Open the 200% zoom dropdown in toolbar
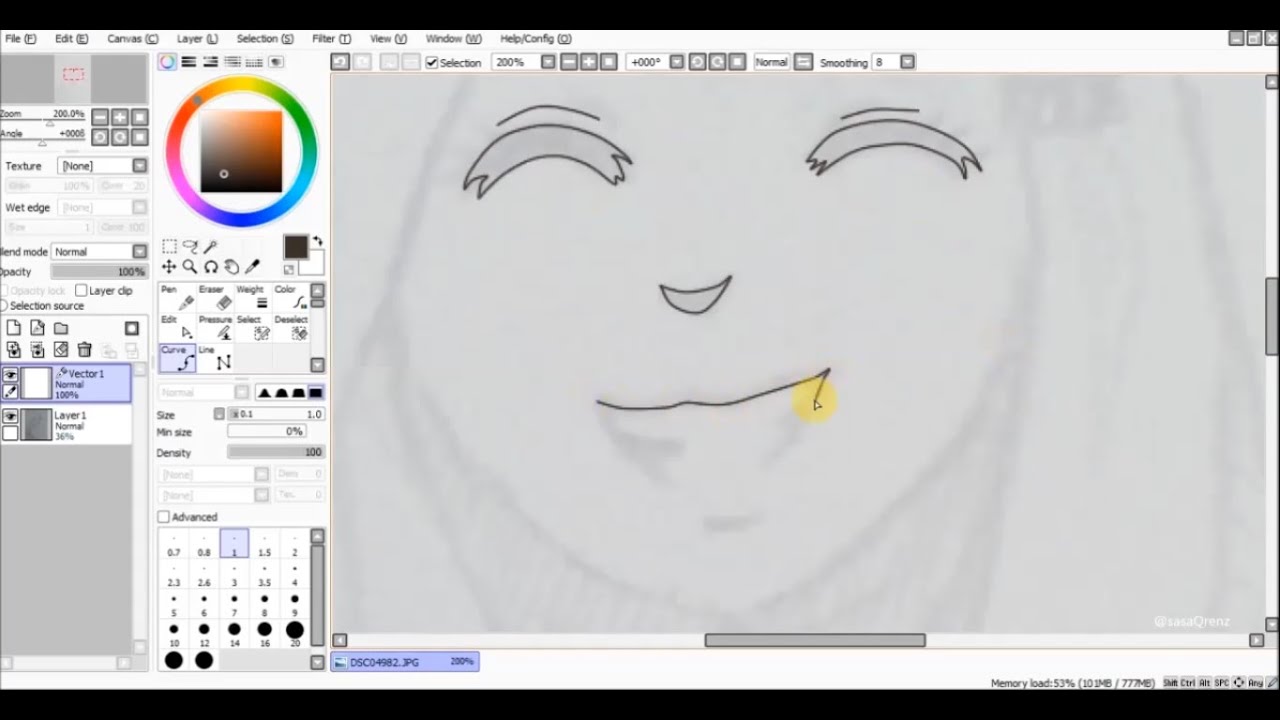 [x=548, y=62]
